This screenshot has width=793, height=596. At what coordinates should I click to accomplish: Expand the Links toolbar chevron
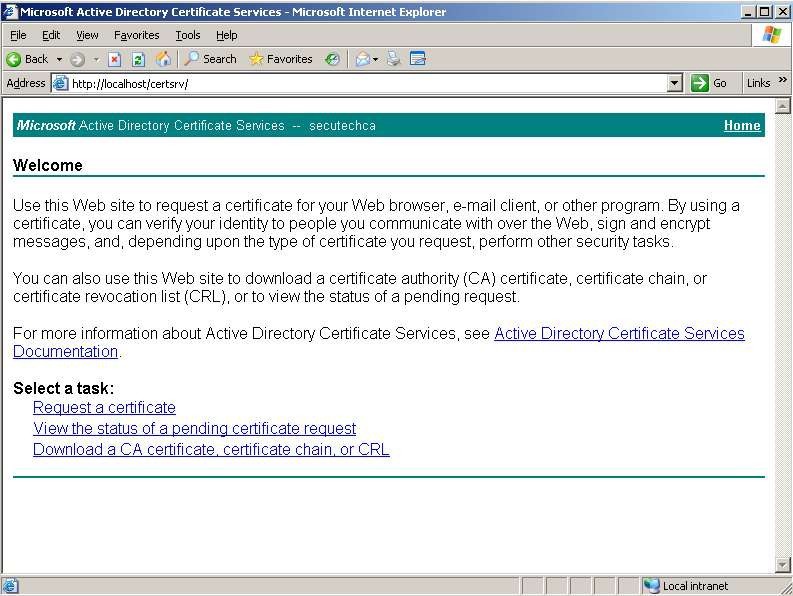click(x=782, y=80)
